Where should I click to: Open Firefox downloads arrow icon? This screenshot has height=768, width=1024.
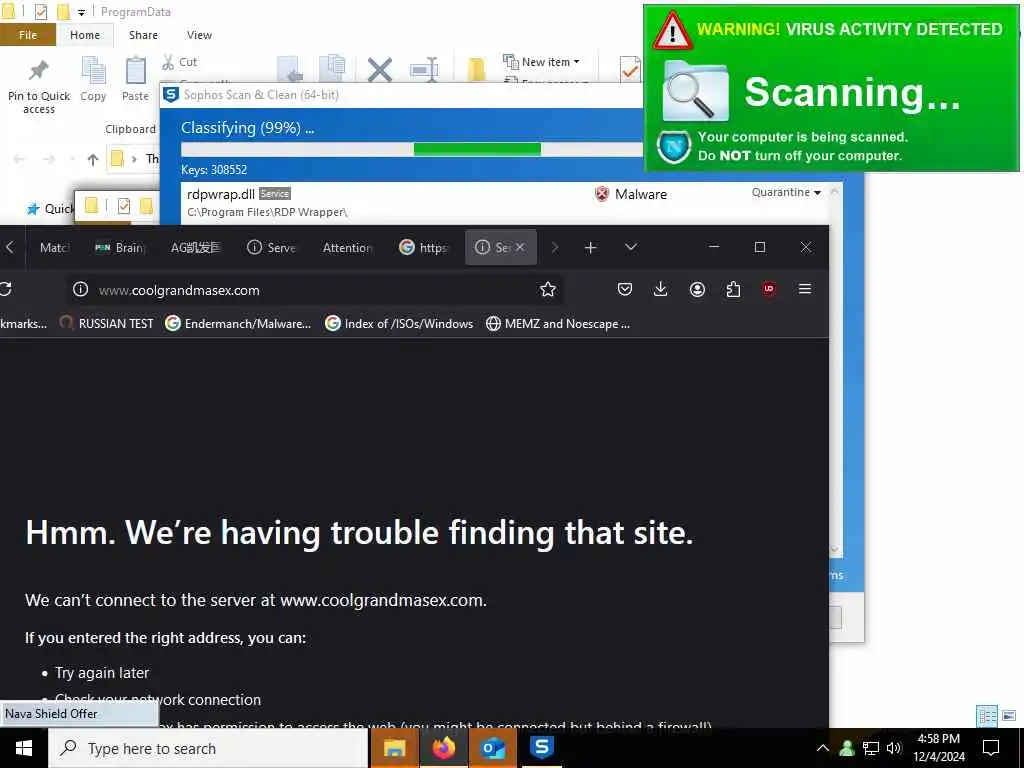[x=660, y=289]
